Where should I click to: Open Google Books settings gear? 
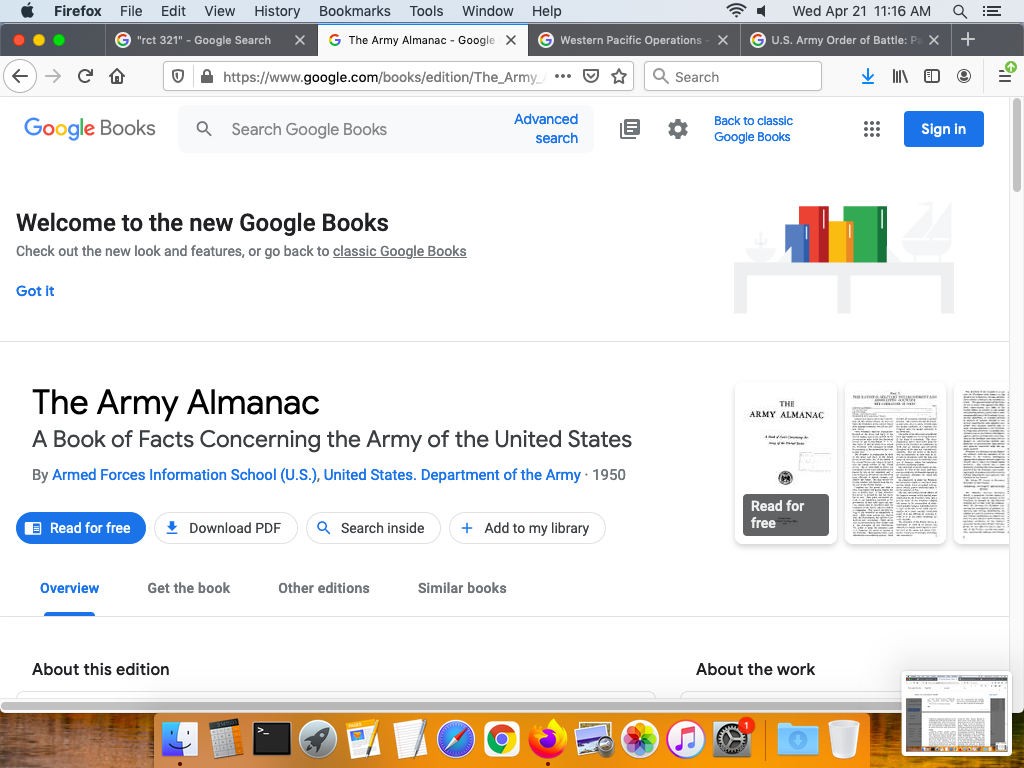(678, 129)
